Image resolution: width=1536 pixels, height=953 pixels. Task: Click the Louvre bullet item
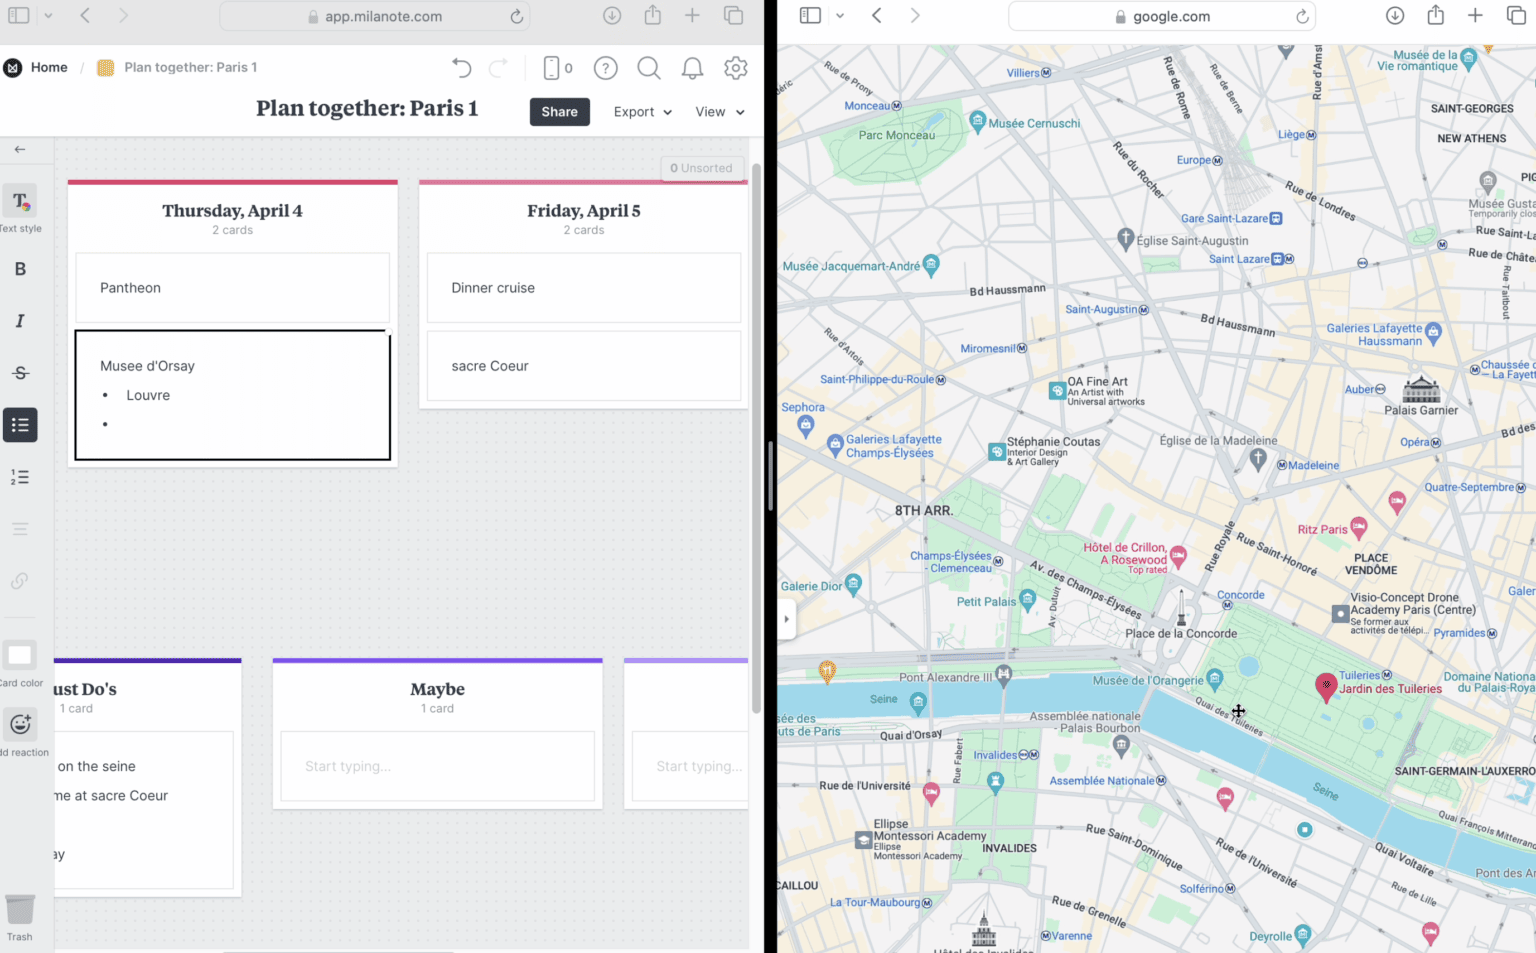(148, 395)
